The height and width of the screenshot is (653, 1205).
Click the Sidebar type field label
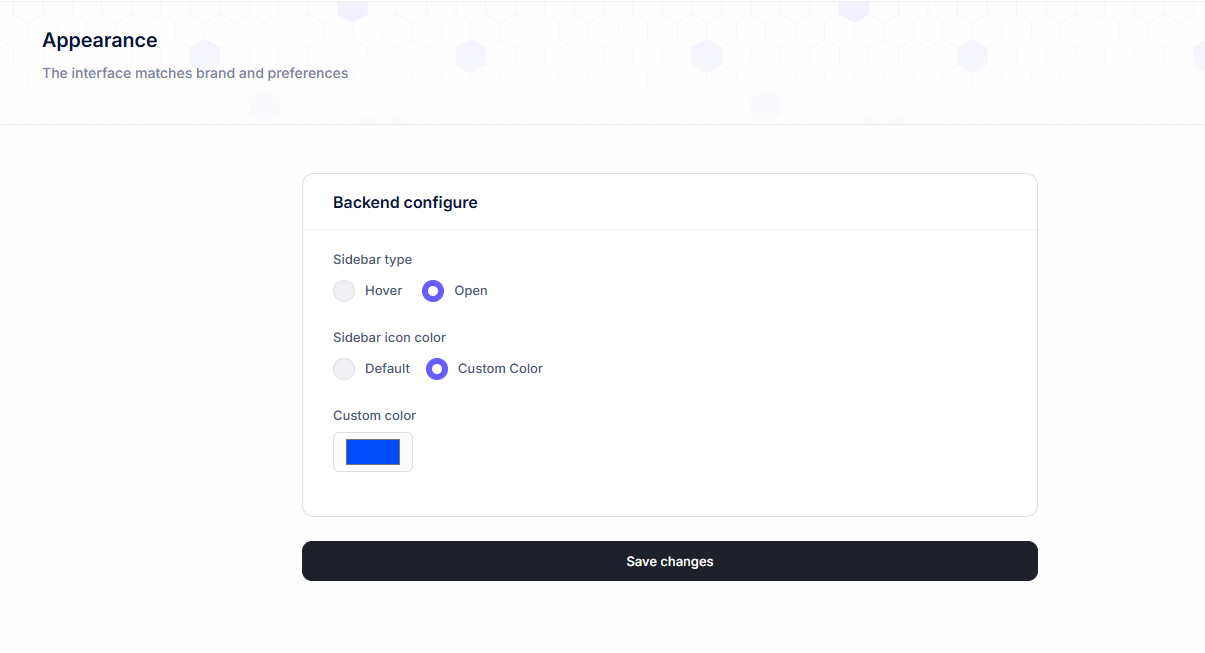372,260
